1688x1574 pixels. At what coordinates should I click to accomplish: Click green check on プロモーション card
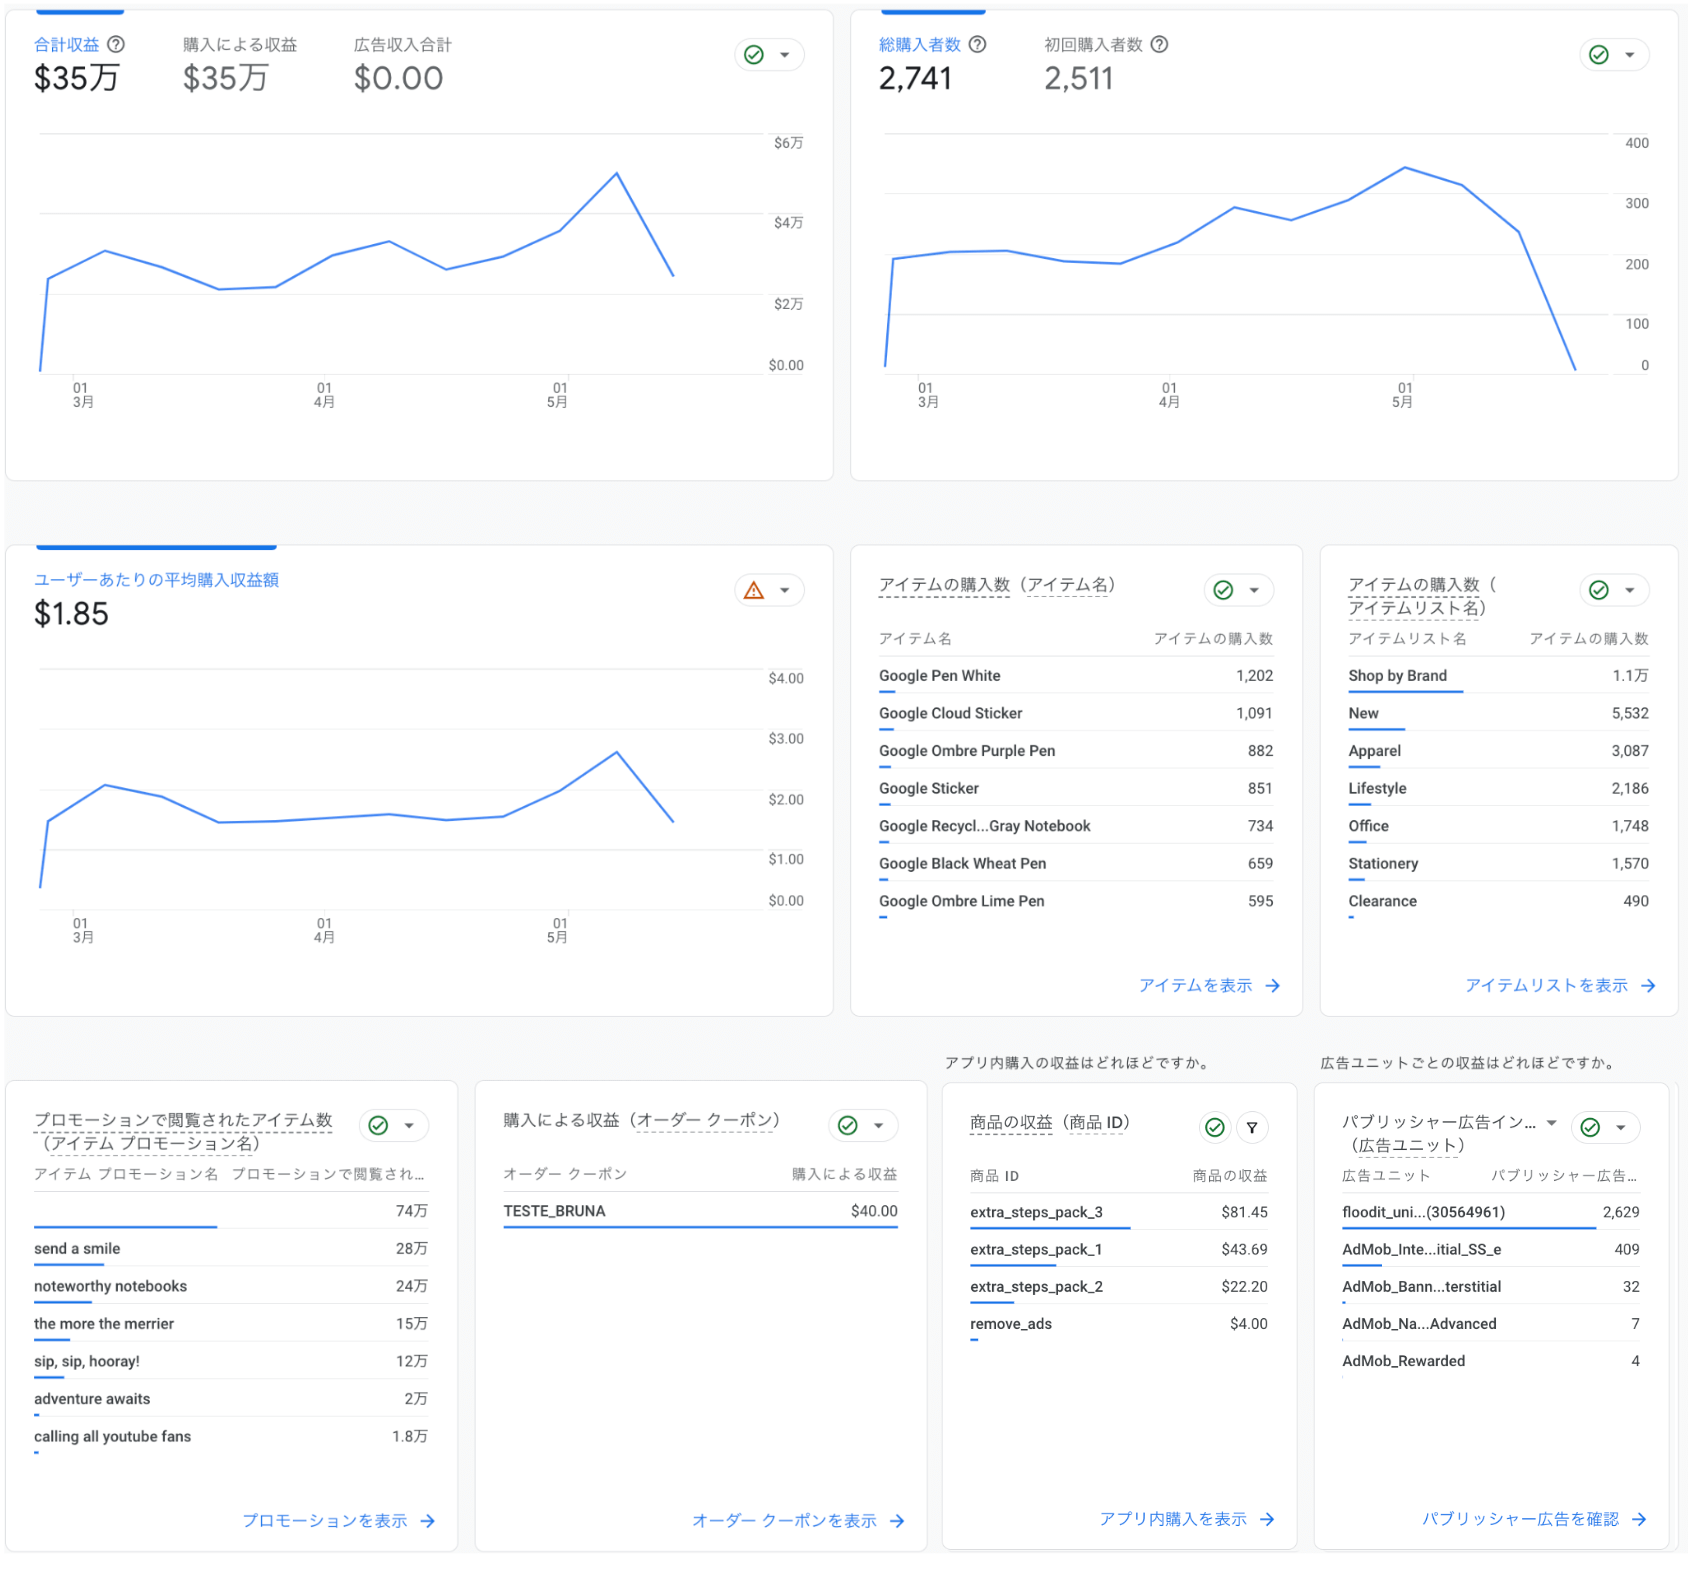click(378, 1125)
